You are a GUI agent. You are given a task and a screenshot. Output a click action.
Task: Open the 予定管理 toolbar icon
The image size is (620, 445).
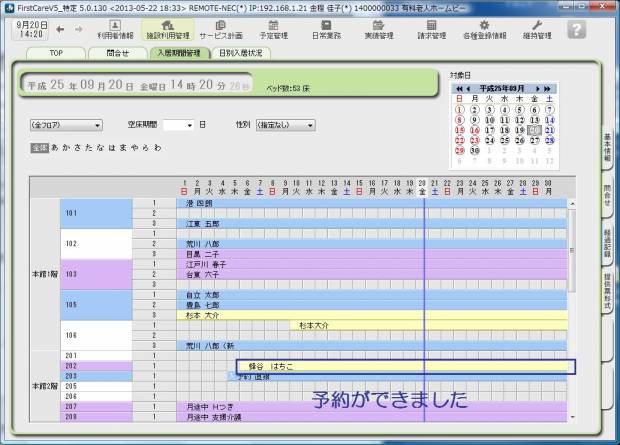[x=275, y=28]
